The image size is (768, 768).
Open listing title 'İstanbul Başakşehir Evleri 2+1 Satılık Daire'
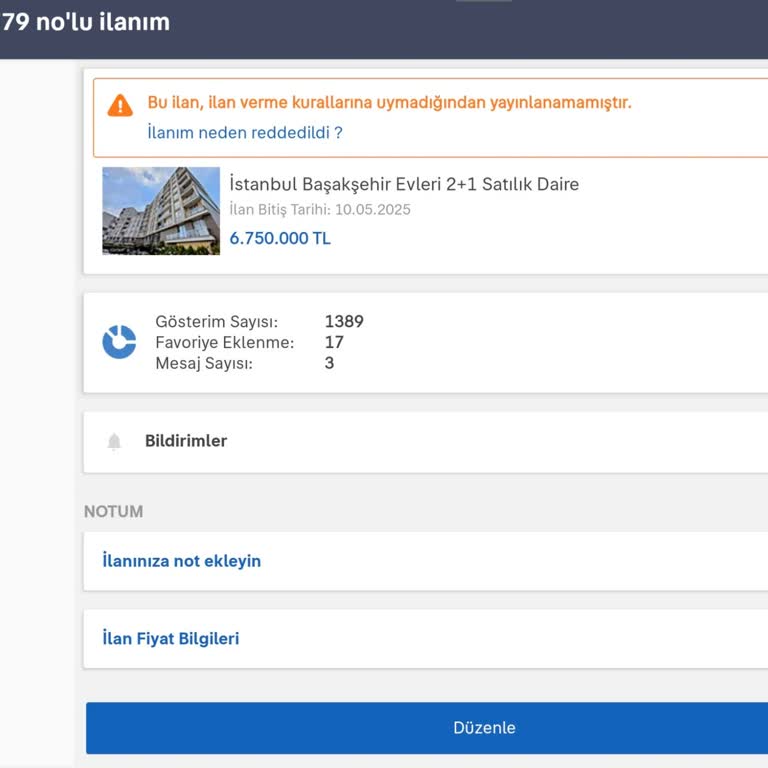pos(404,184)
